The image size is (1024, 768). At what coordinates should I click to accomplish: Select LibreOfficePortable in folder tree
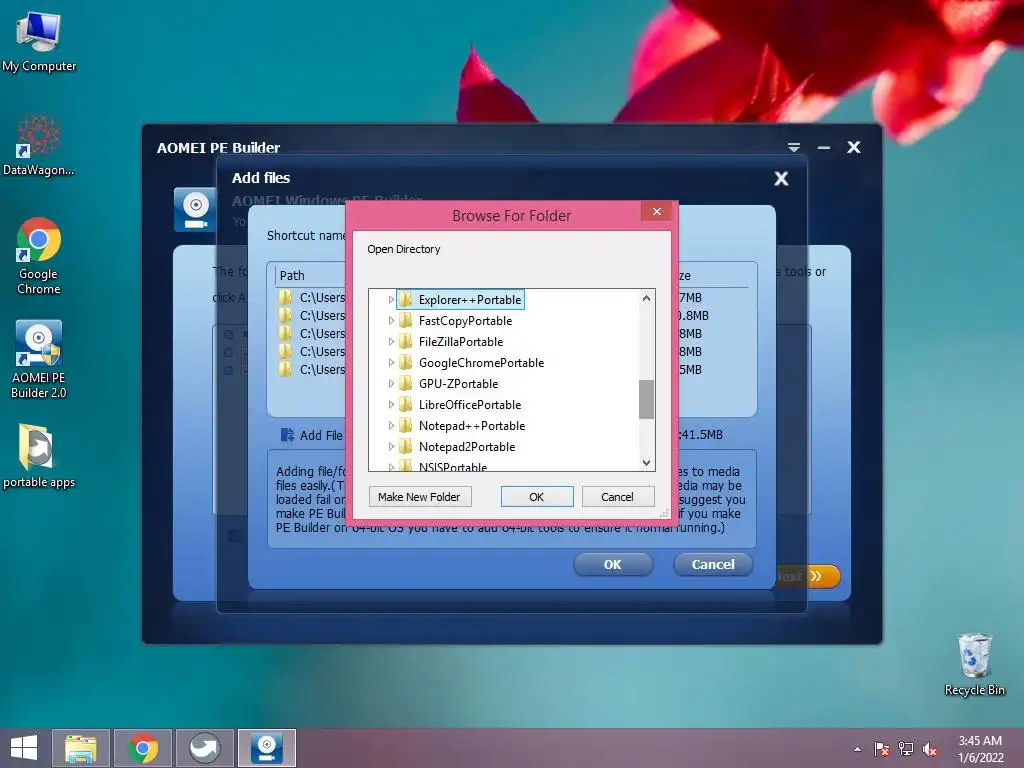click(x=470, y=404)
